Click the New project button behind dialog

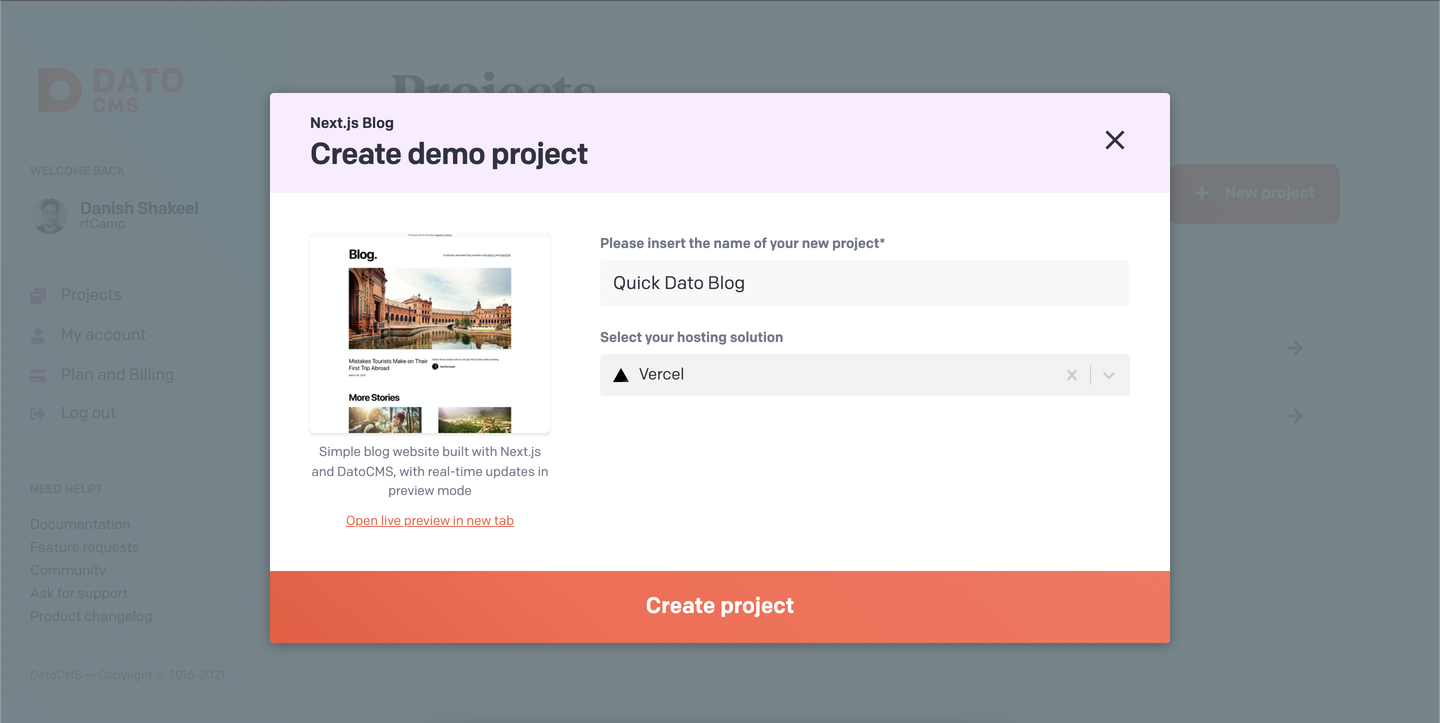(1254, 194)
